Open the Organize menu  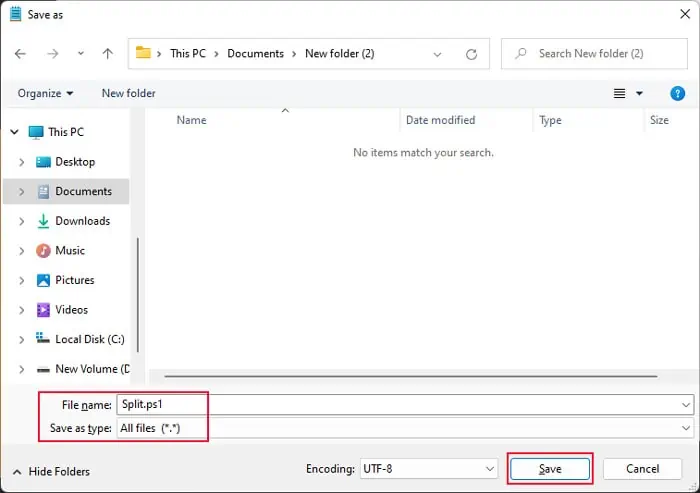pos(46,93)
